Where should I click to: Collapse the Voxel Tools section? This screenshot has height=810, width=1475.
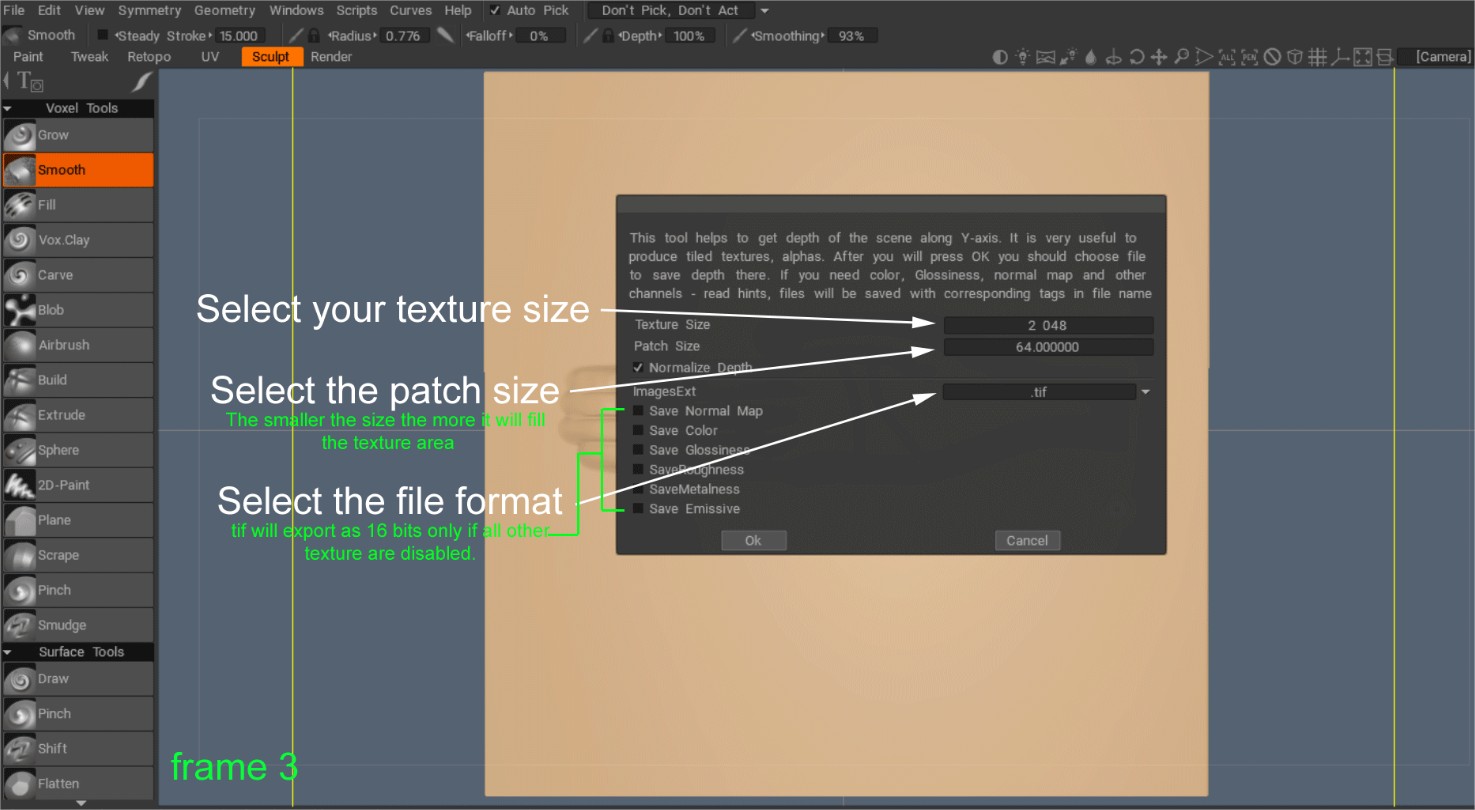(10, 107)
